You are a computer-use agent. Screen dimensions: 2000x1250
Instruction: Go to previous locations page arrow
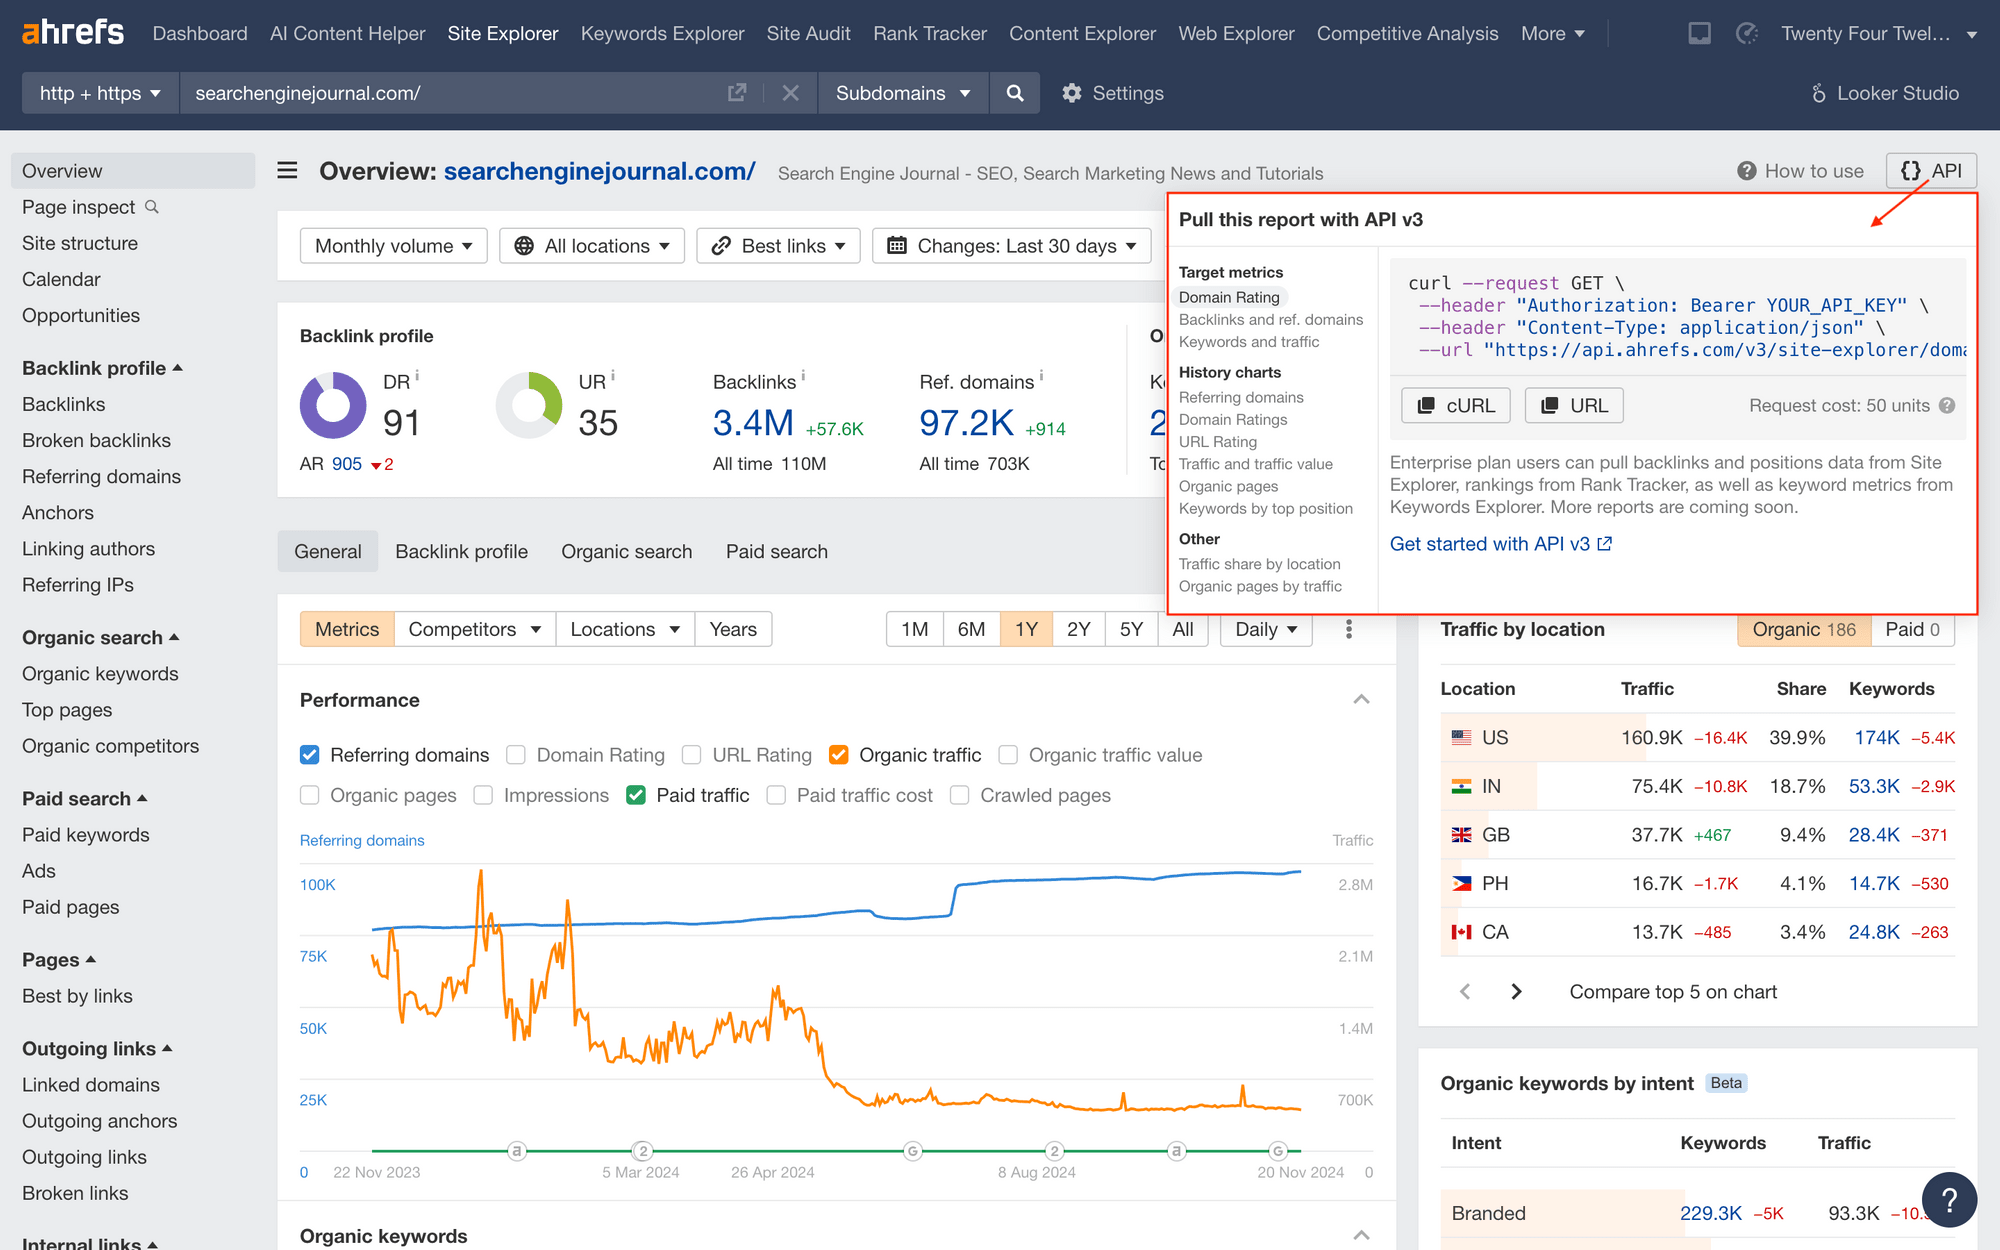click(x=1465, y=992)
